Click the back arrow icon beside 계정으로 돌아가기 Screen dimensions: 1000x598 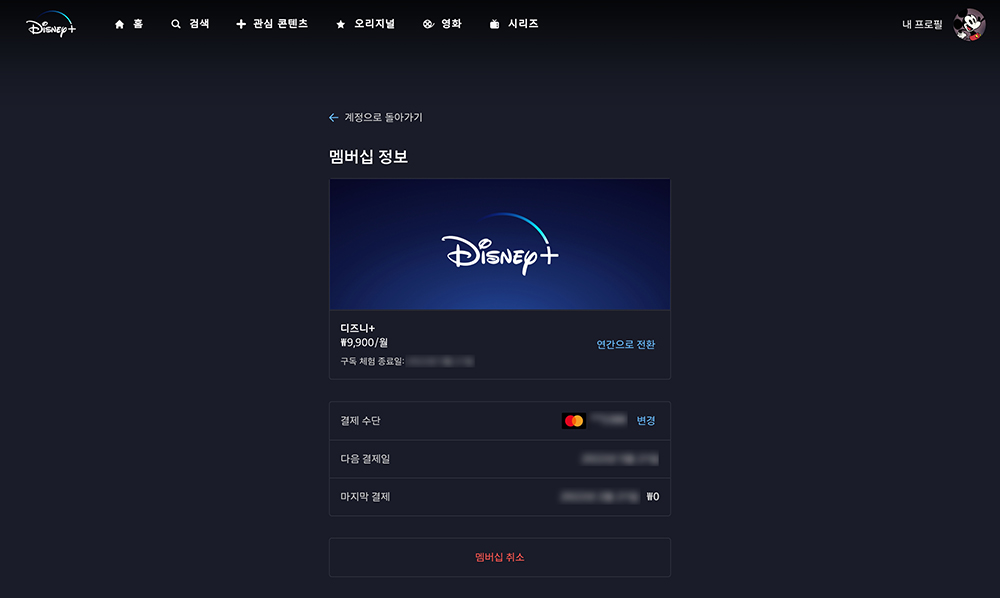pyautogui.click(x=334, y=117)
